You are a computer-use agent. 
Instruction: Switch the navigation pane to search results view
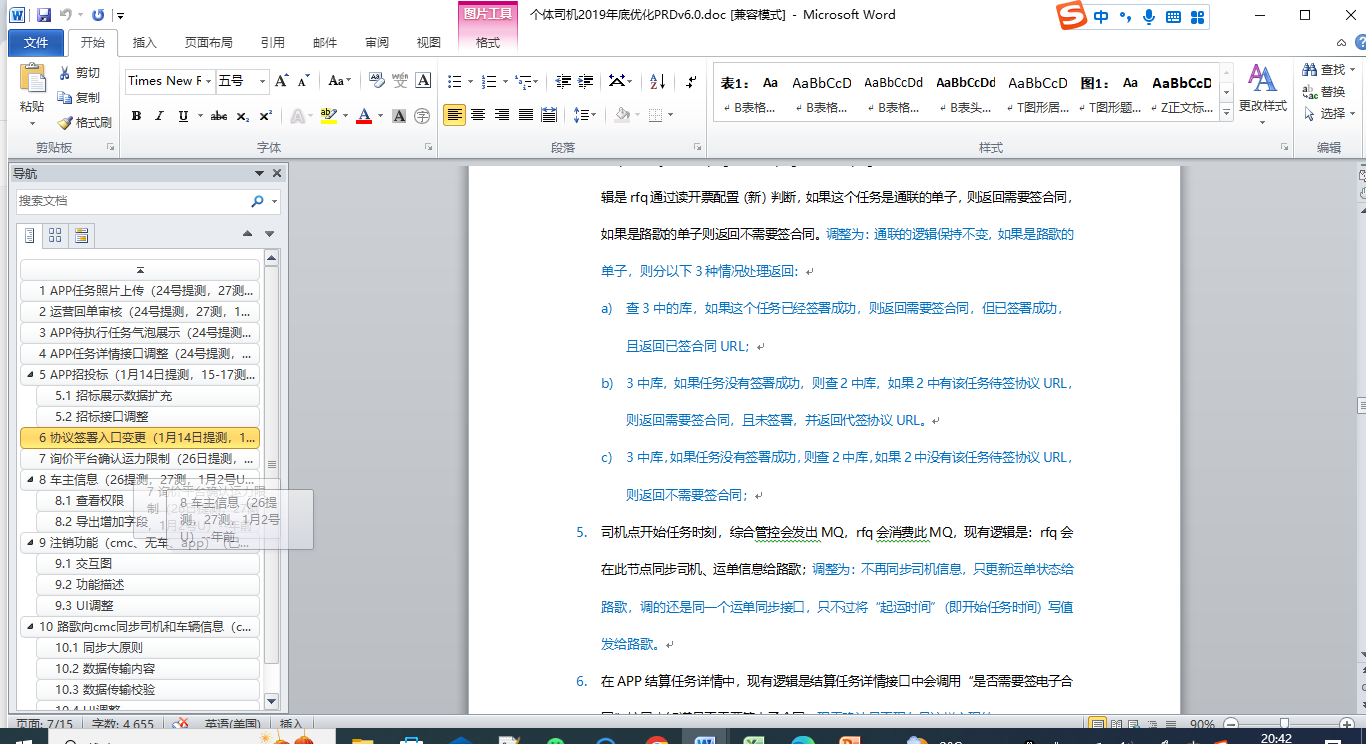(x=82, y=235)
